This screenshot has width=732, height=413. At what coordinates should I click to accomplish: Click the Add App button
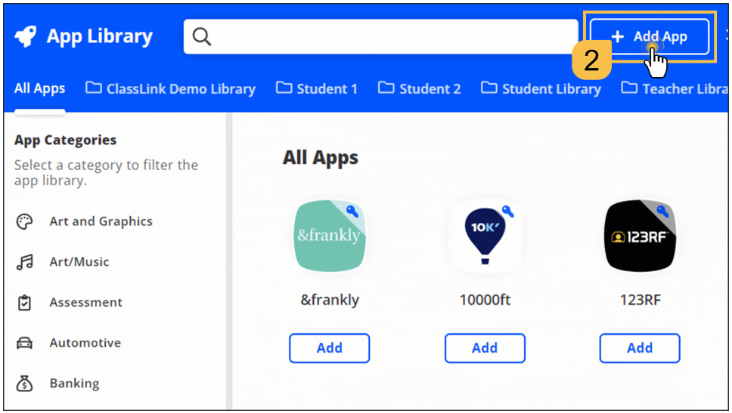(649, 37)
